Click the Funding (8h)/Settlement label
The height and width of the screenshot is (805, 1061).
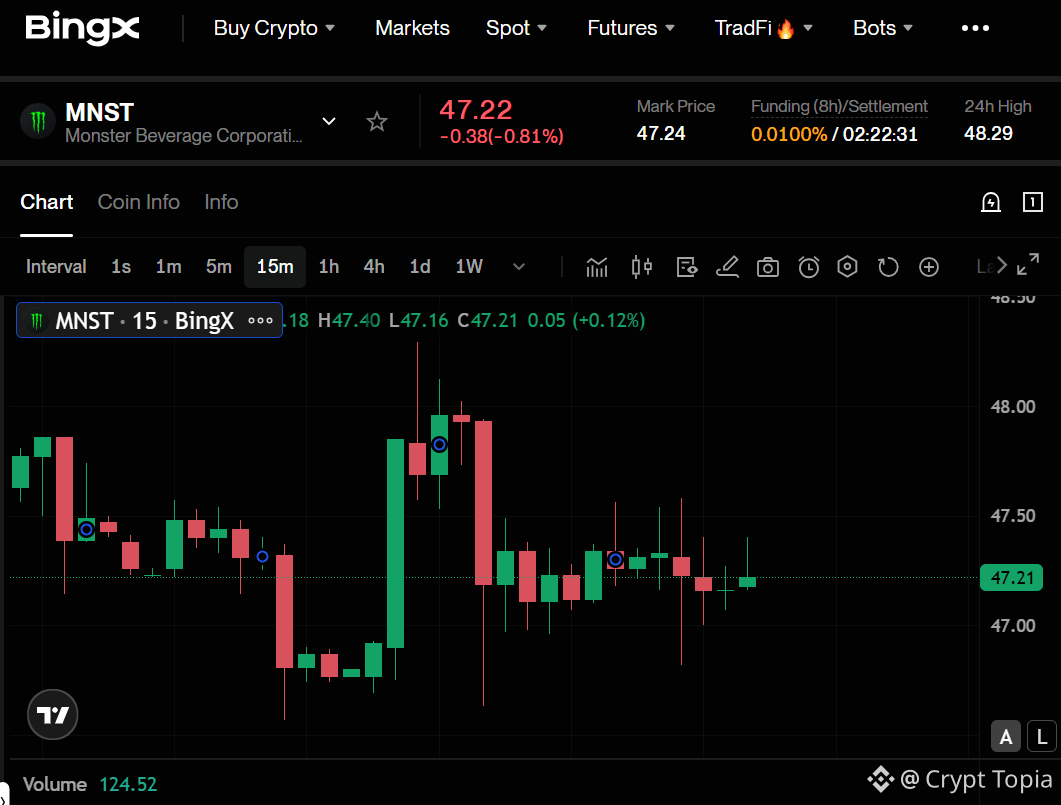click(x=839, y=106)
